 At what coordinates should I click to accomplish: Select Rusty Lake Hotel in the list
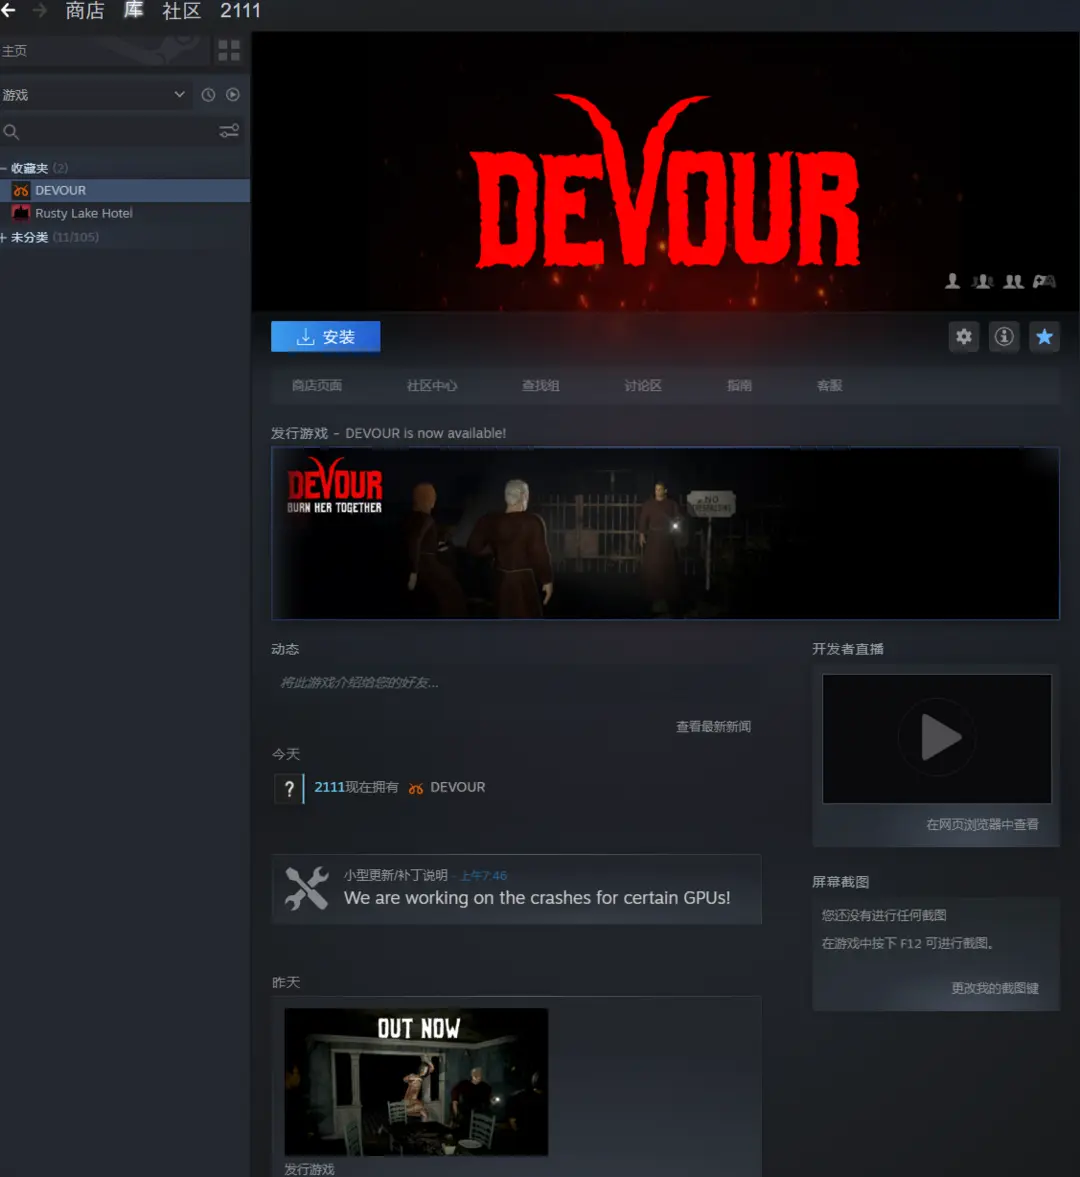pos(125,213)
